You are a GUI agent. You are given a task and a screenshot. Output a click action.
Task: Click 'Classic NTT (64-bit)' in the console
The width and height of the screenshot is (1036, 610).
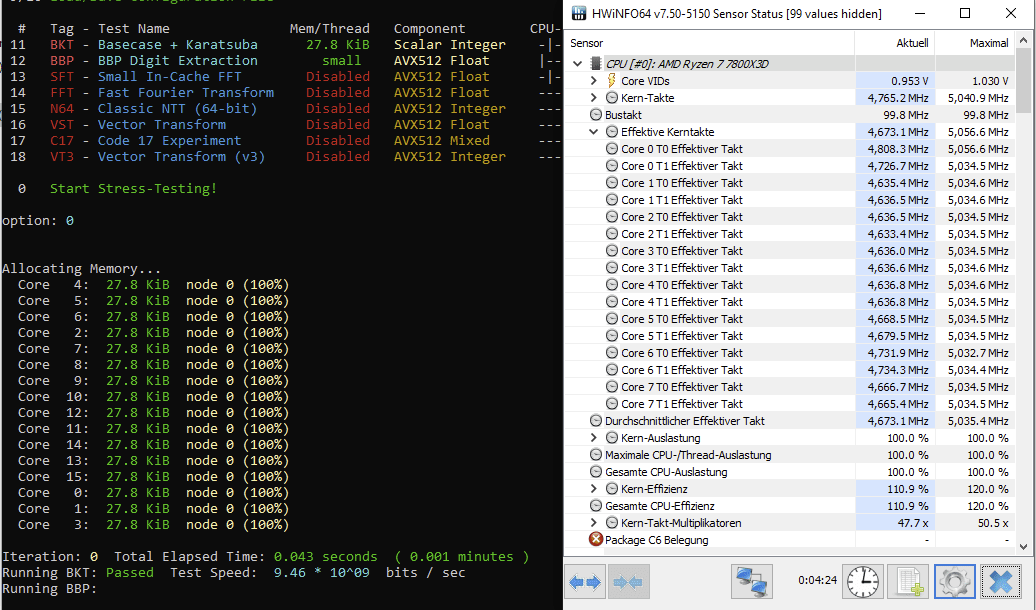178,108
